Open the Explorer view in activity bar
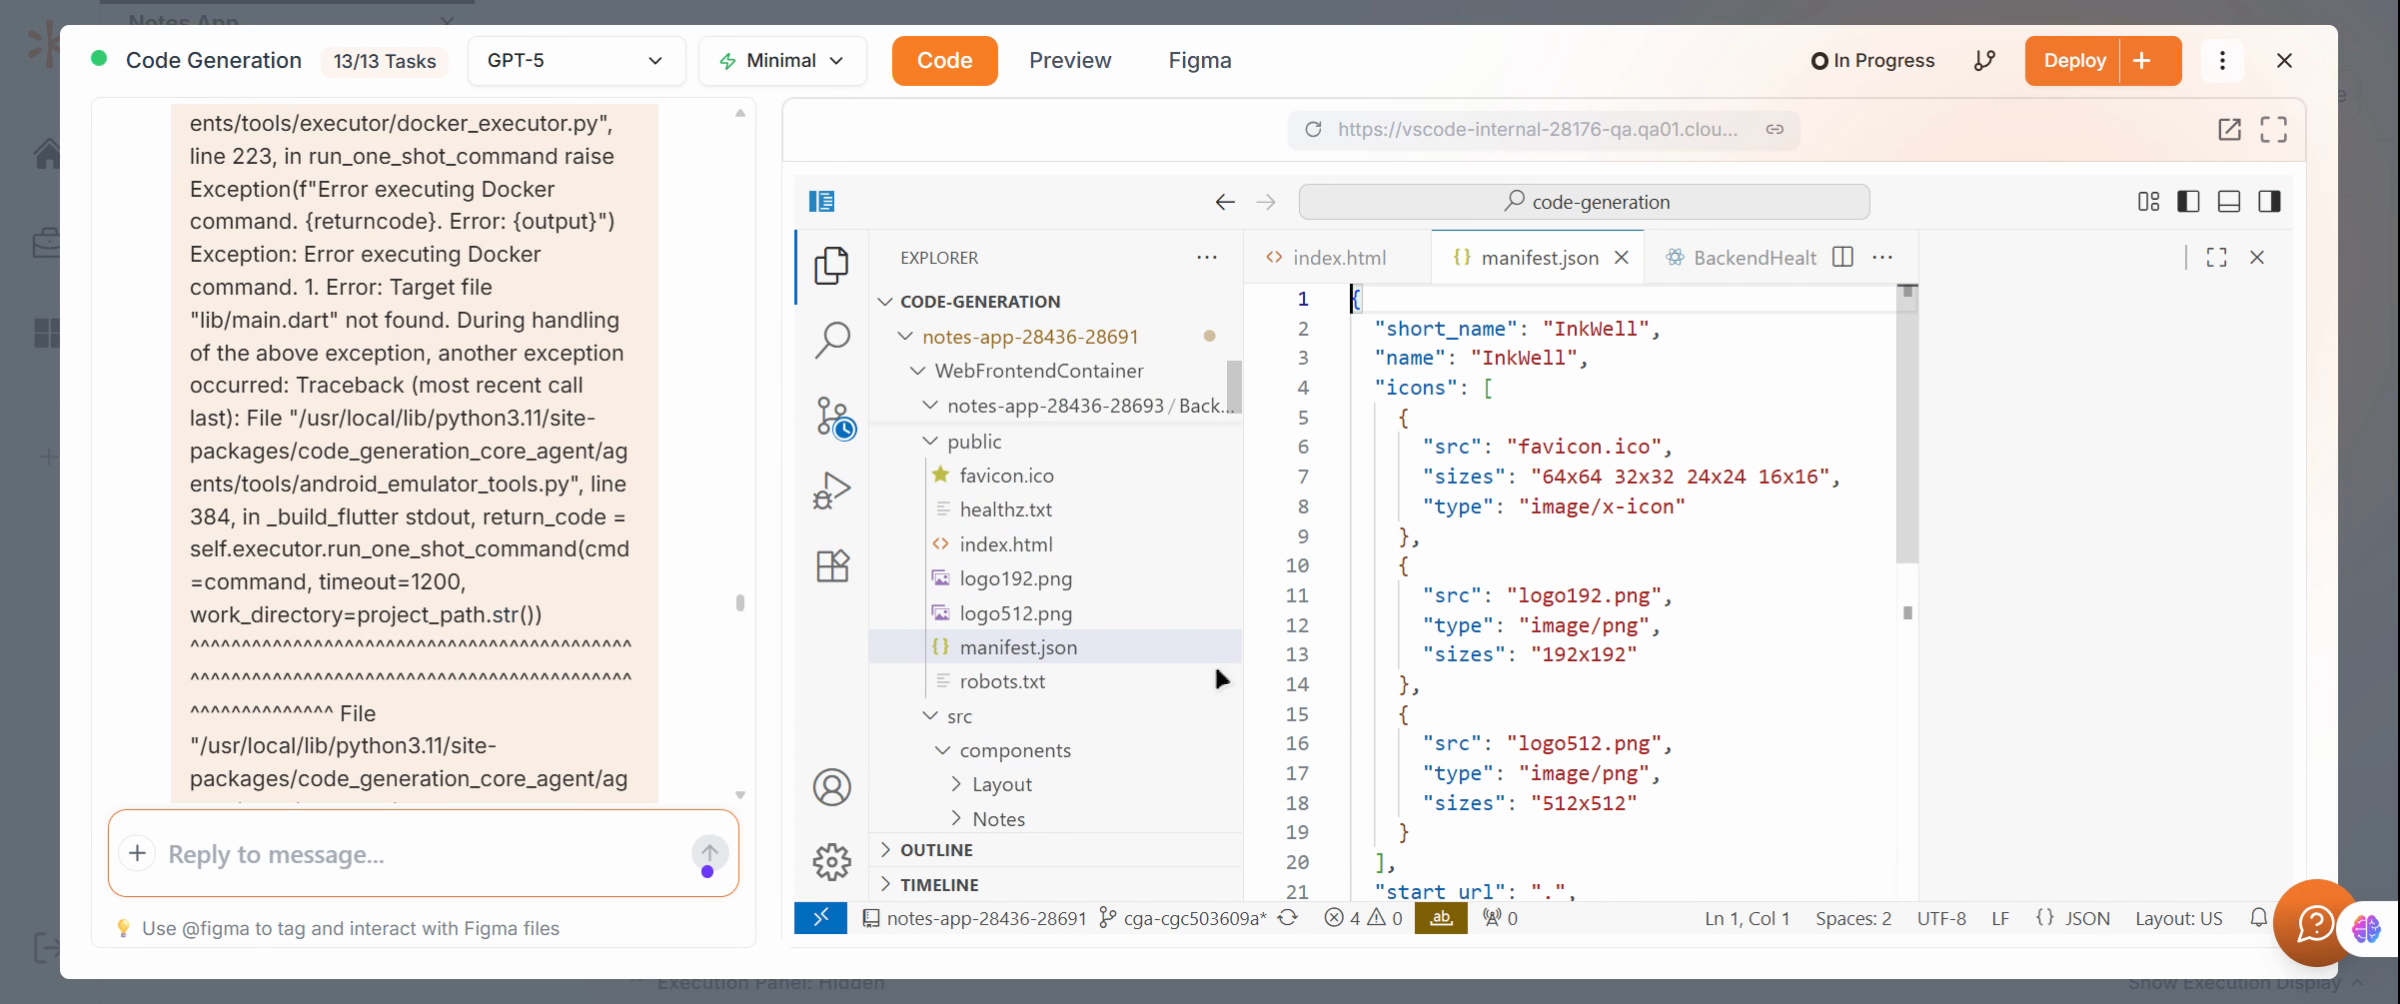This screenshot has width=2400, height=1004. point(831,266)
